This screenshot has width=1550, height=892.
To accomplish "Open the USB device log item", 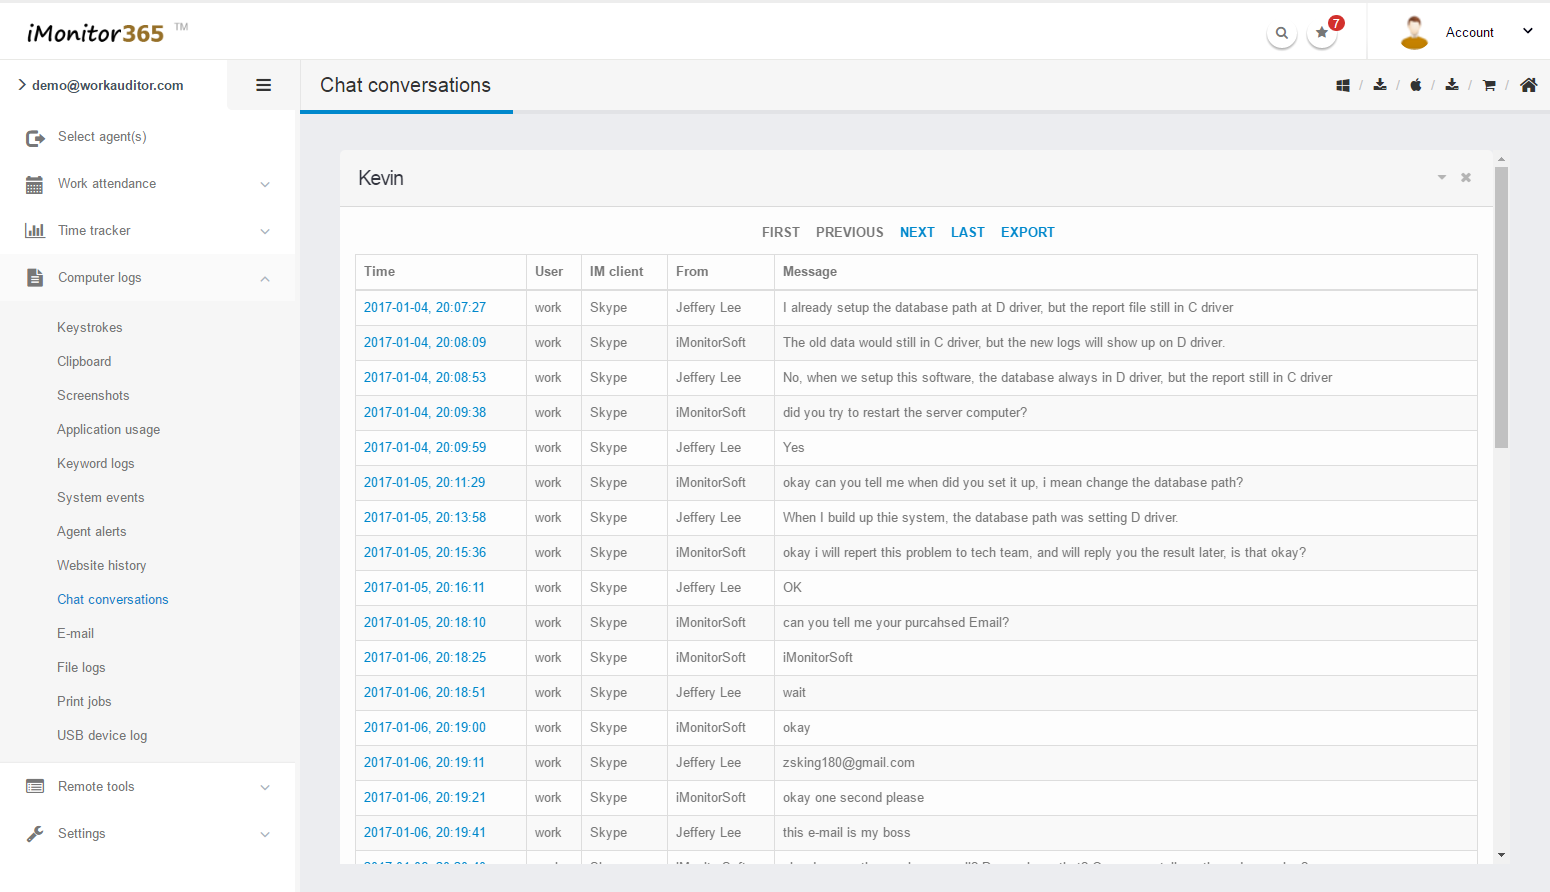I will [102, 736].
